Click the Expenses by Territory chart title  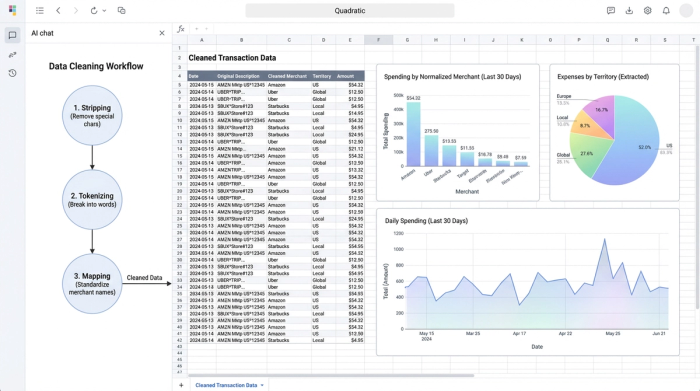coord(603,77)
